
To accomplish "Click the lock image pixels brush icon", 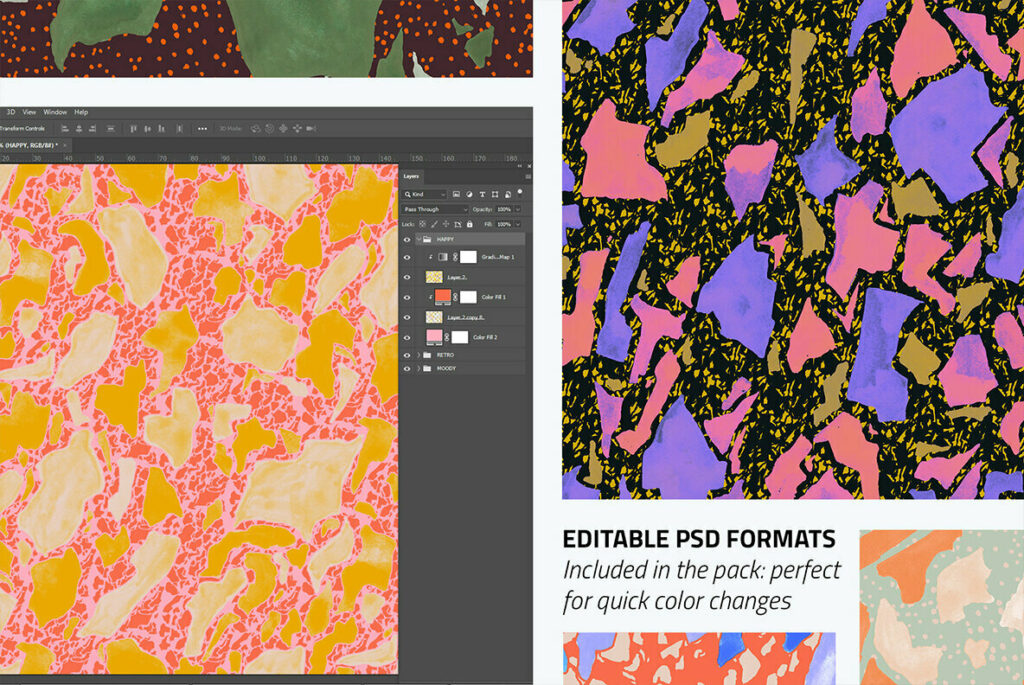I will [x=432, y=224].
